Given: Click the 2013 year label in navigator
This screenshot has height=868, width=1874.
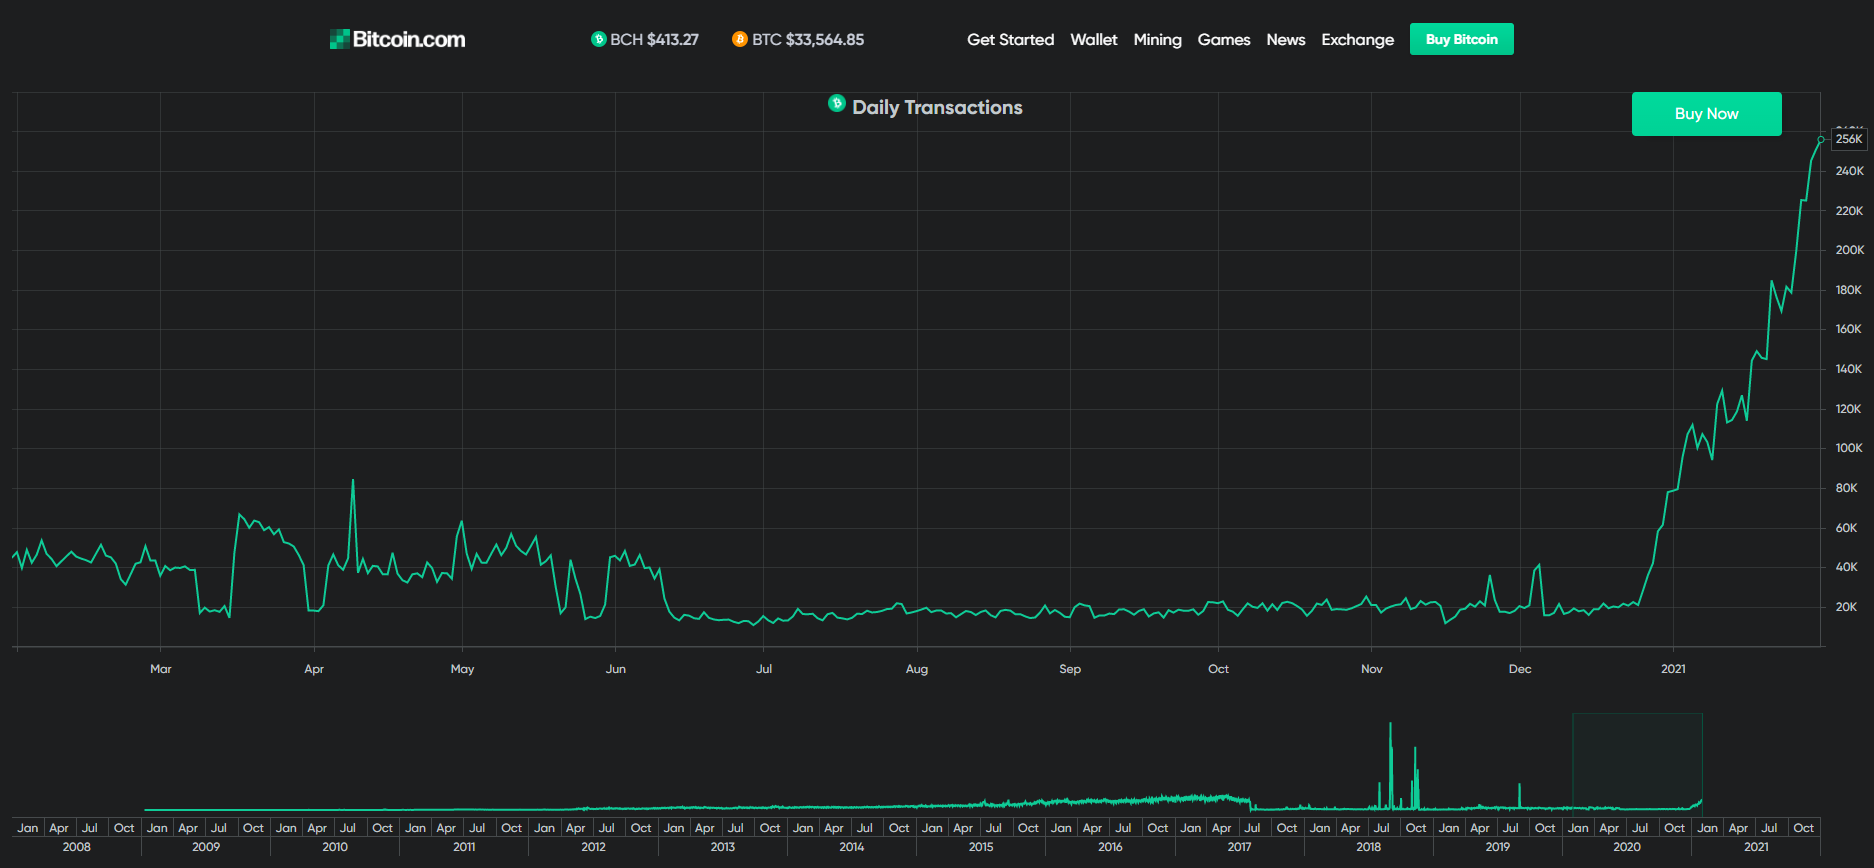Looking at the screenshot, I should tap(723, 847).
